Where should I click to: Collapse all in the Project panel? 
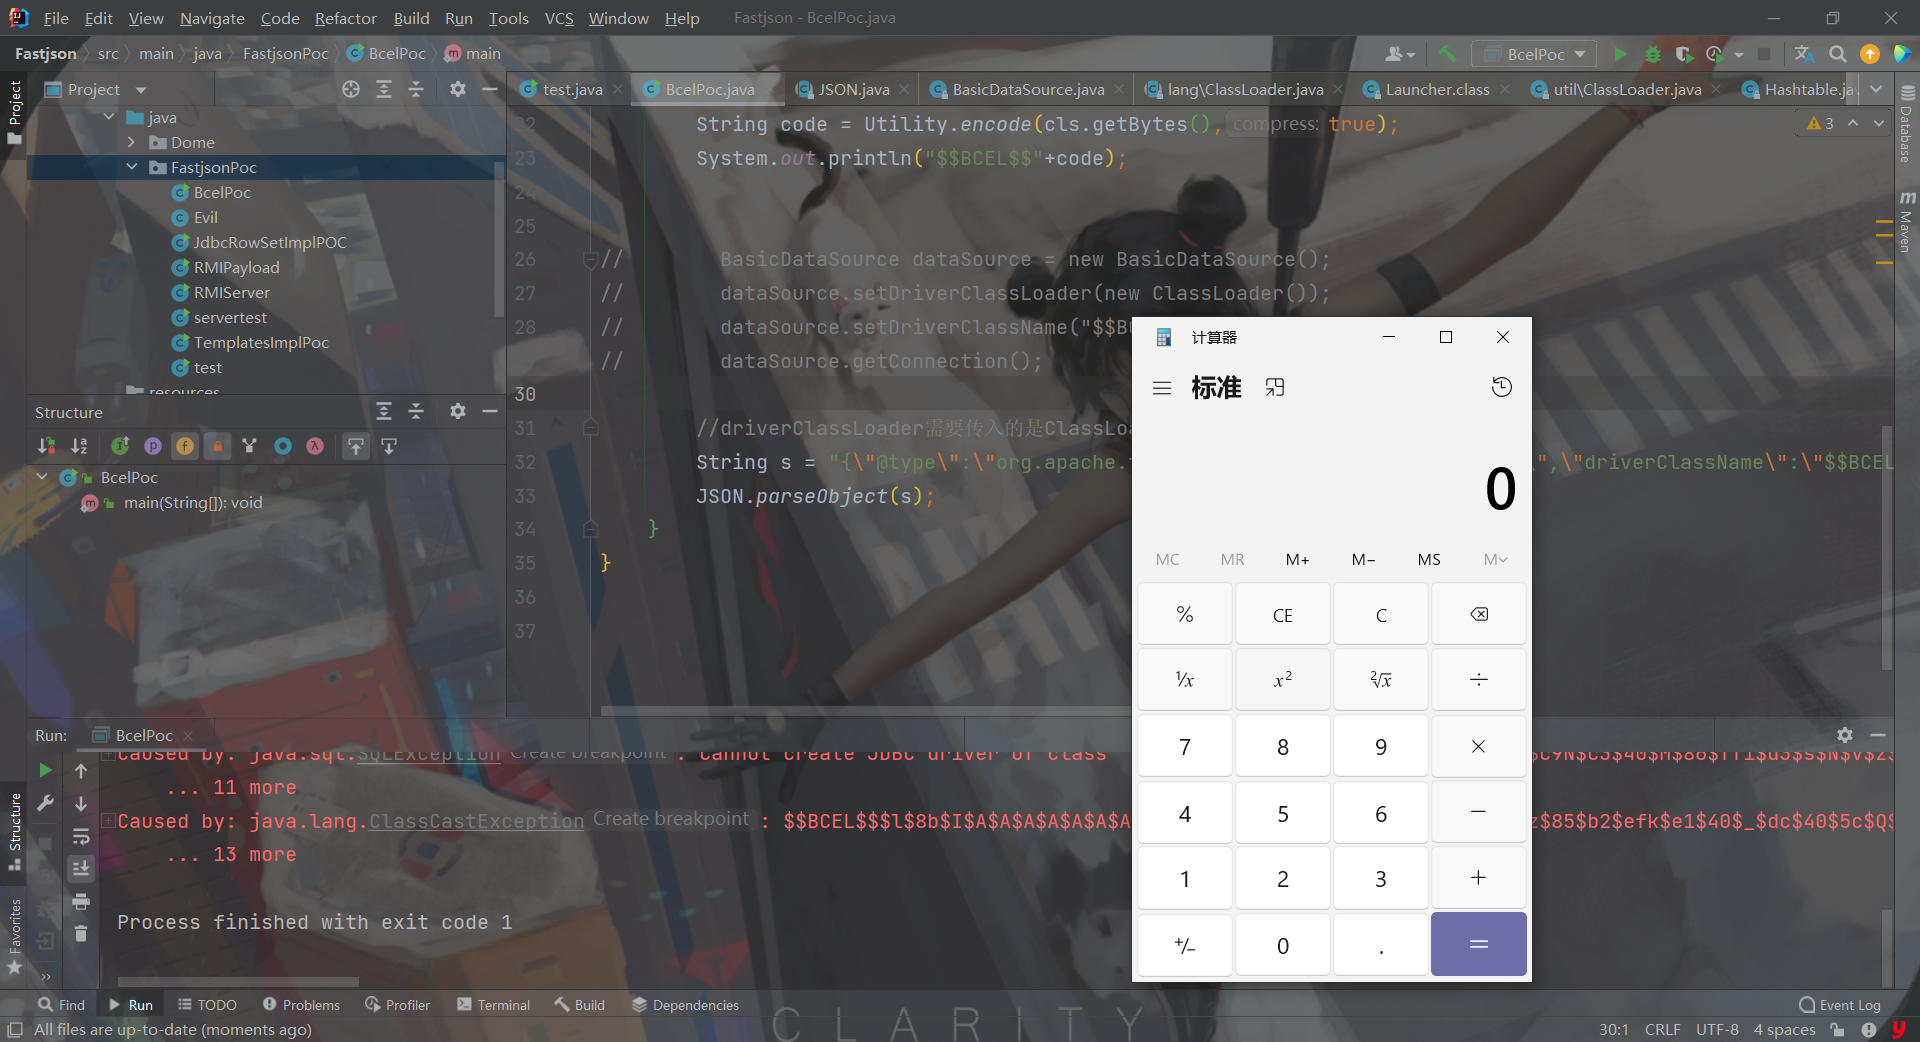click(416, 89)
